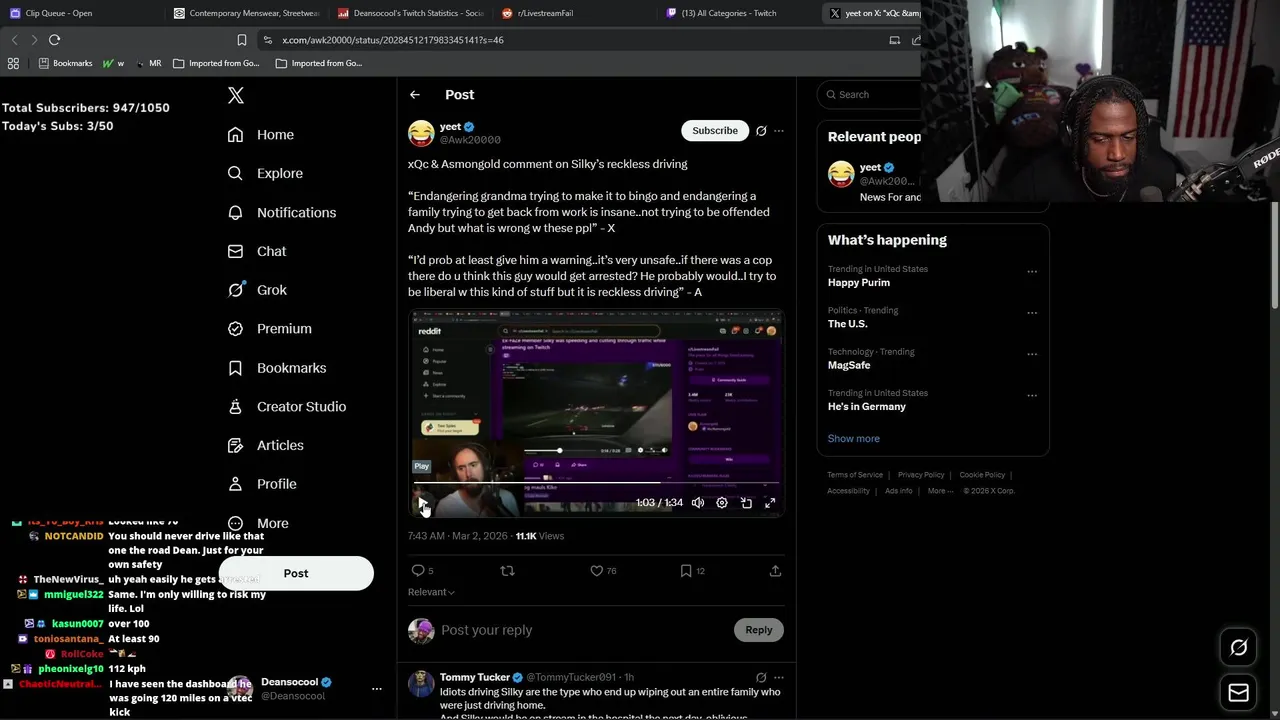This screenshot has height=720, width=1280.
Task: Click the Post your reply field
Action: pos(585,630)
